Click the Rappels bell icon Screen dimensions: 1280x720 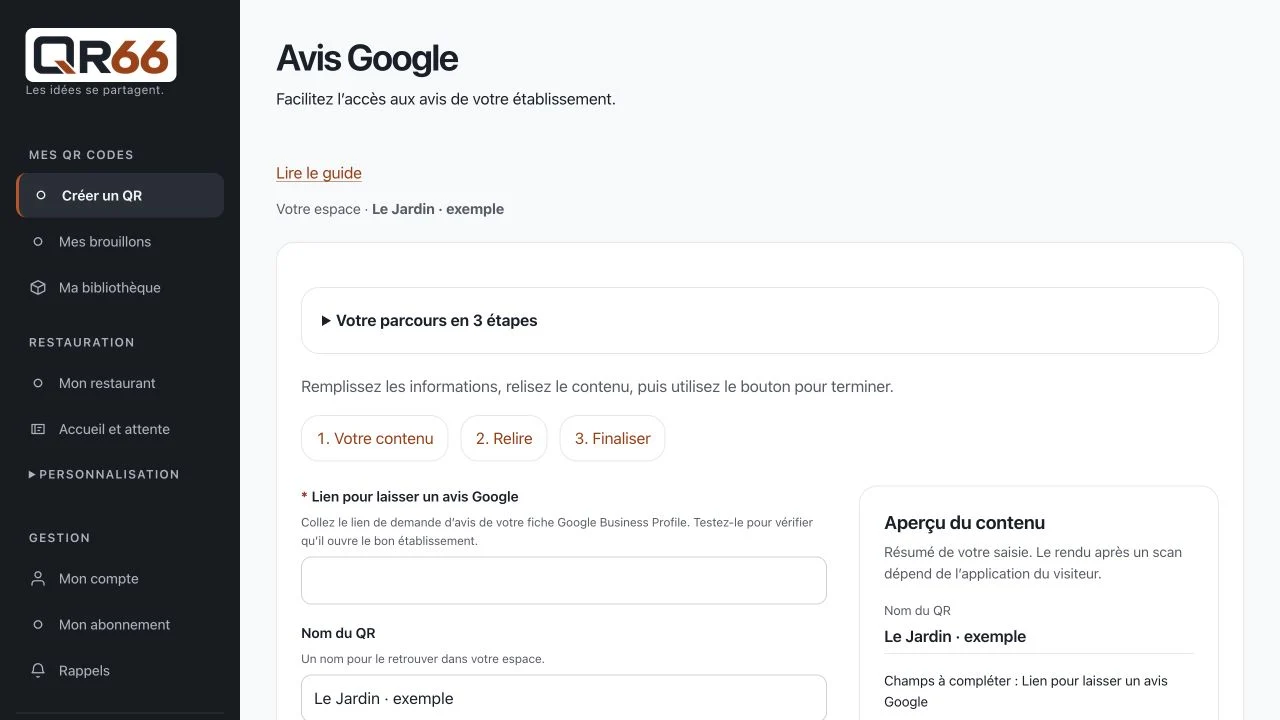[x=38, y=671]
